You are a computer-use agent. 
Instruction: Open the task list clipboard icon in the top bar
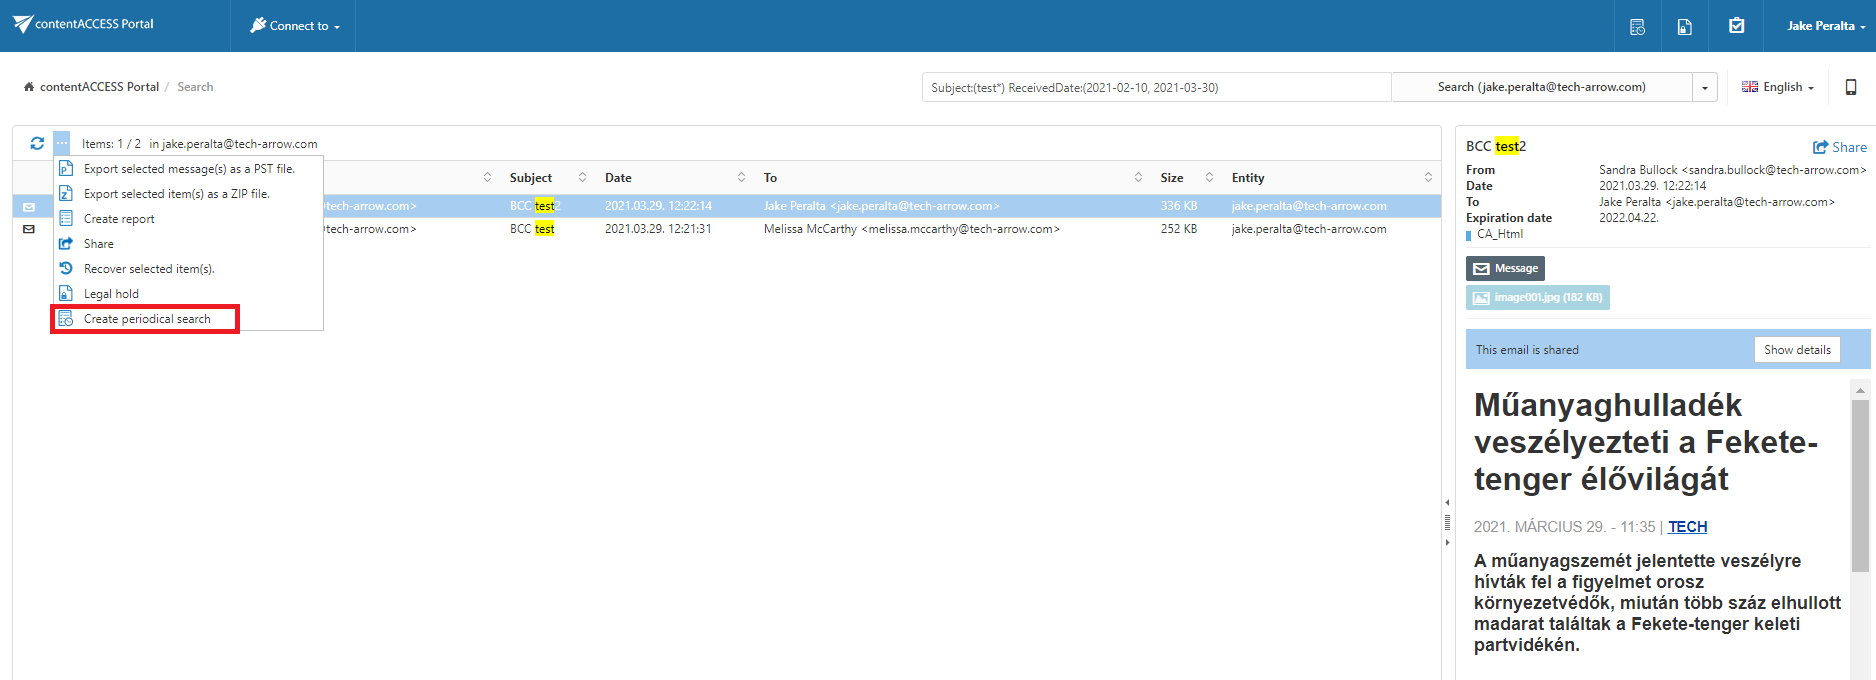(x=1737, y=26)
